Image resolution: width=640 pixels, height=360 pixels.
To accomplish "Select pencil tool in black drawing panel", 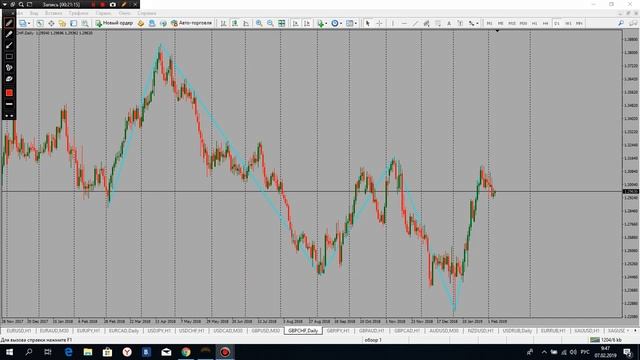I will (9, 23).
